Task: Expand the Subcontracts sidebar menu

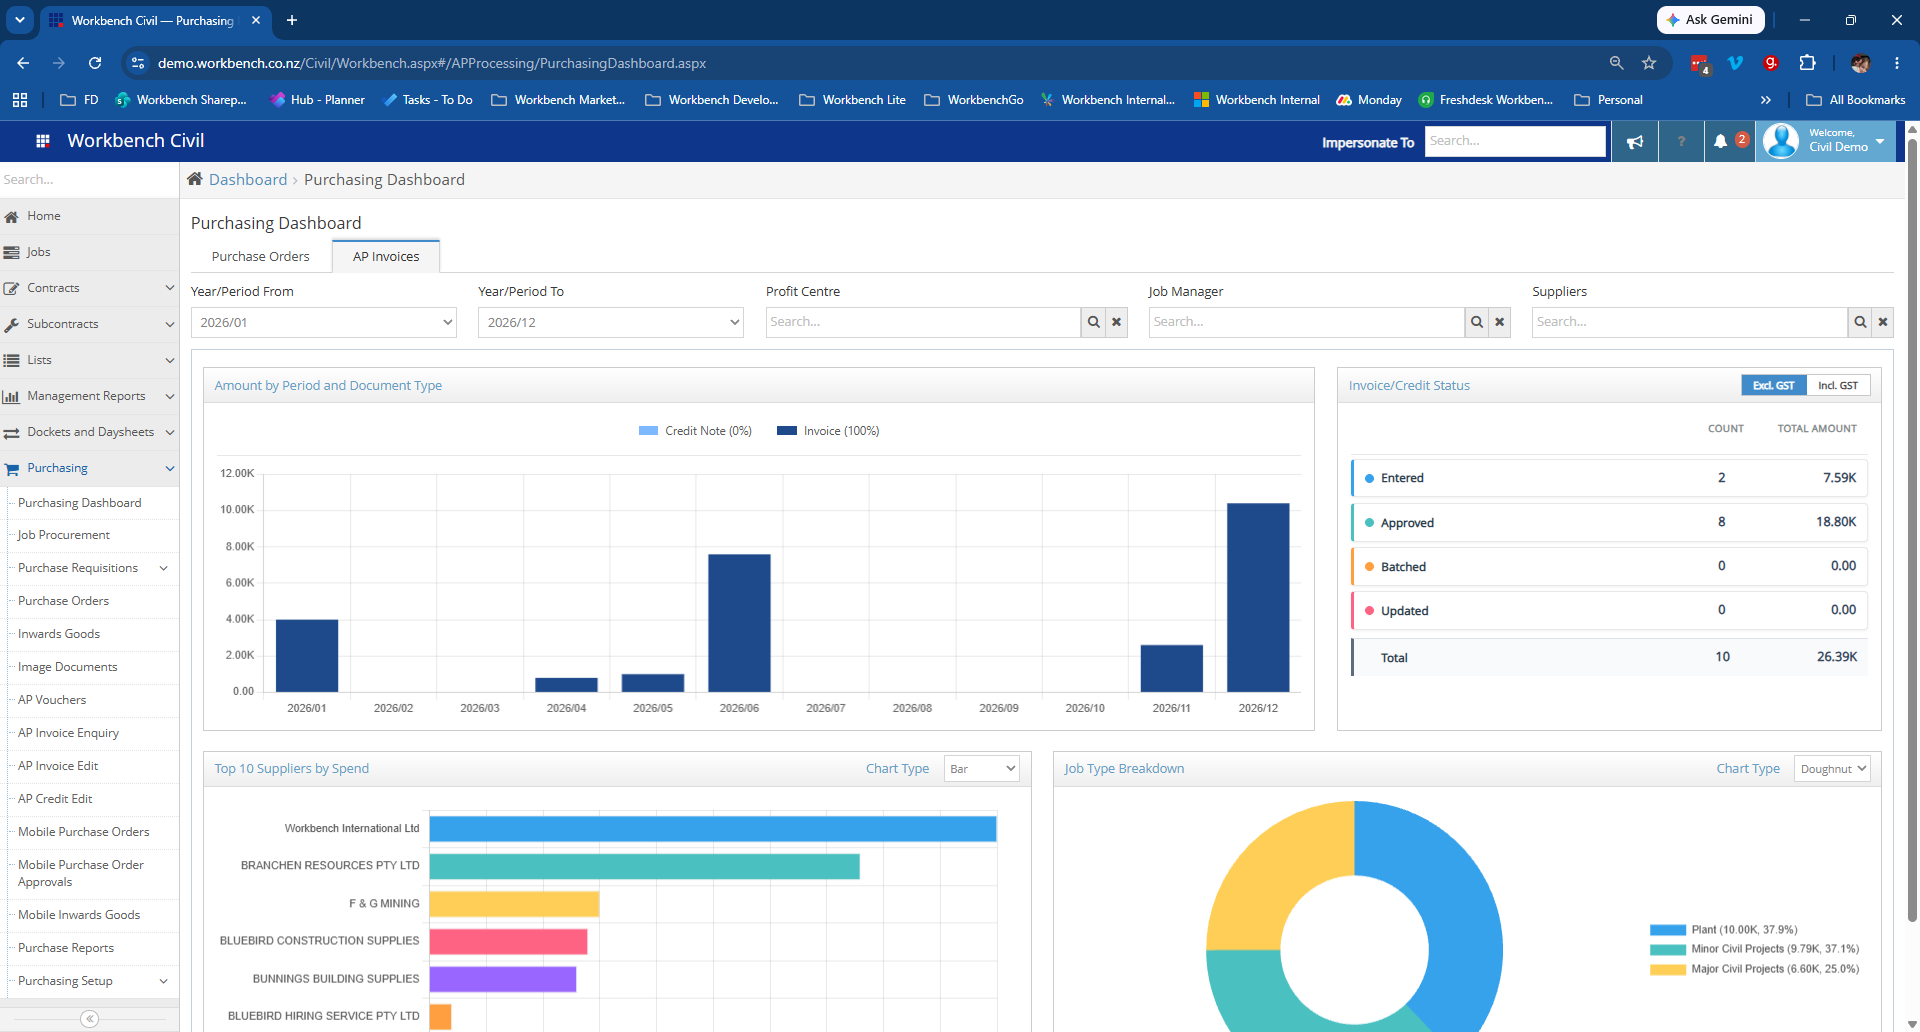Action: (x=89, y=324)
